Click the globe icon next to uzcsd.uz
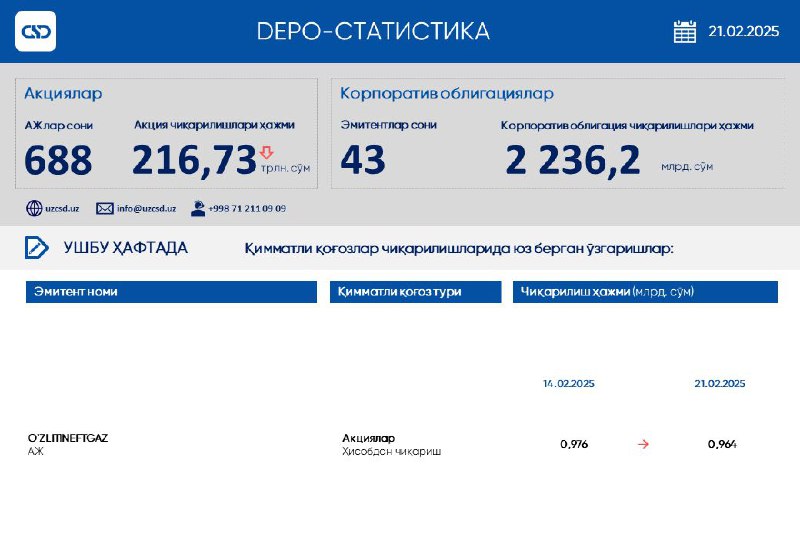 (34, 208)
